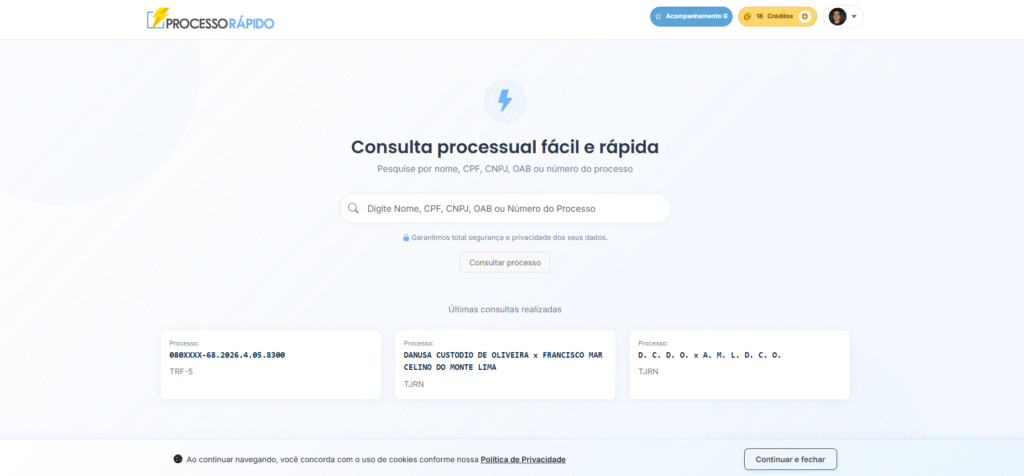Open the Danusa Custodio de Oliveira card
1024x476 pixels.
point(505,365)
